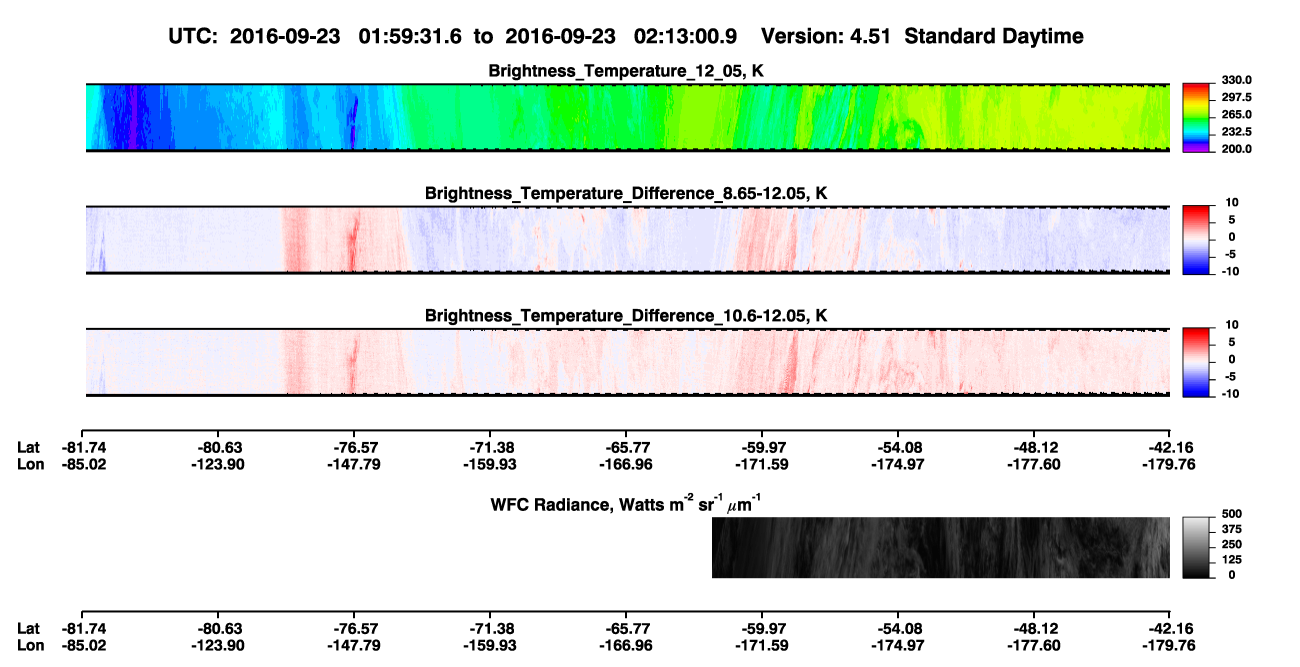Click latitude "-54.08" on the axis under the temperature panels

[x=897, y=447]
